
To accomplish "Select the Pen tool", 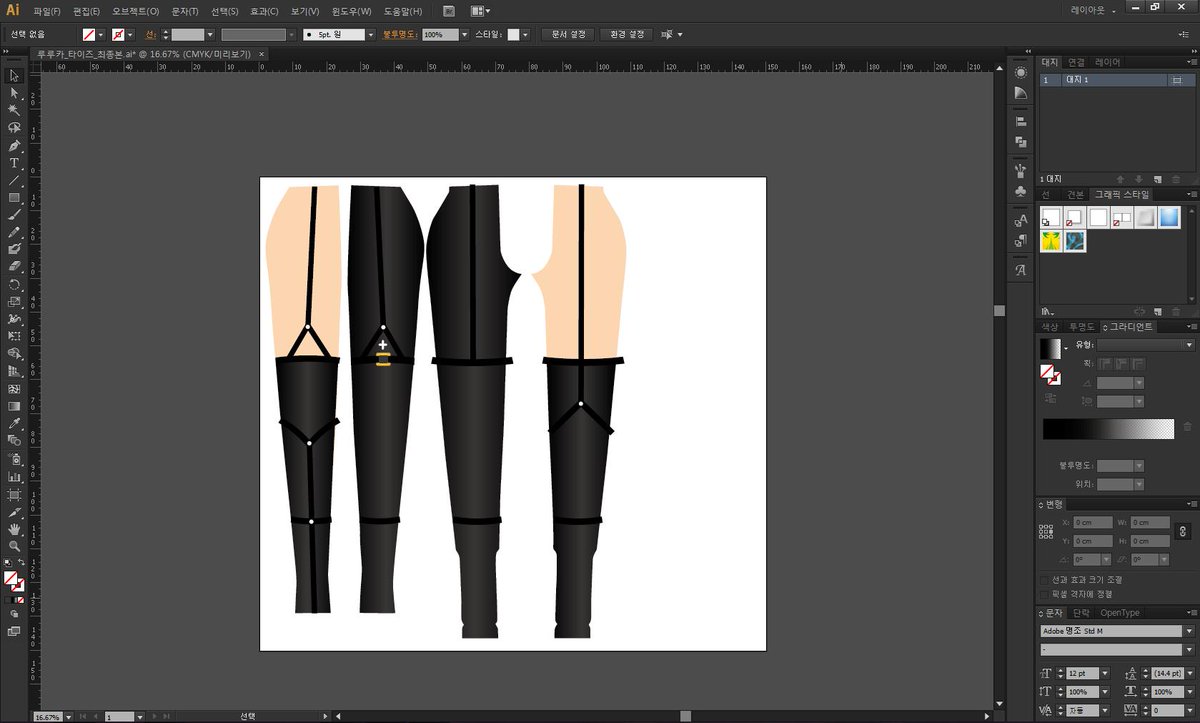I will [14, 145].
